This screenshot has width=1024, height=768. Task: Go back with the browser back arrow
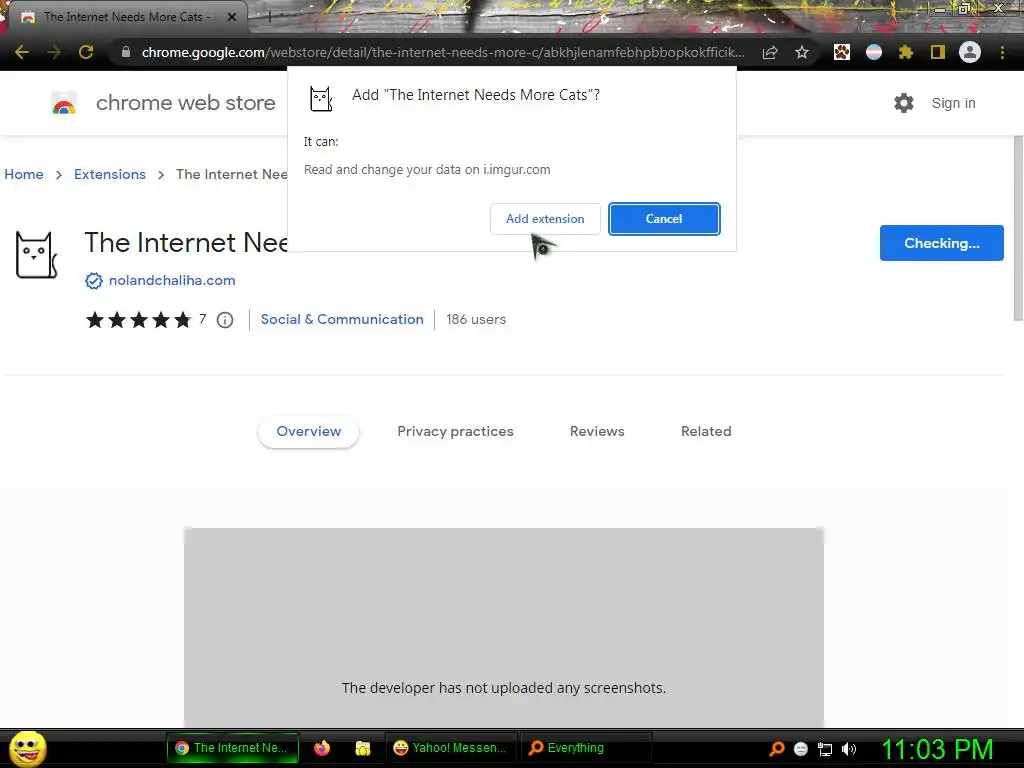click(22, 52)
